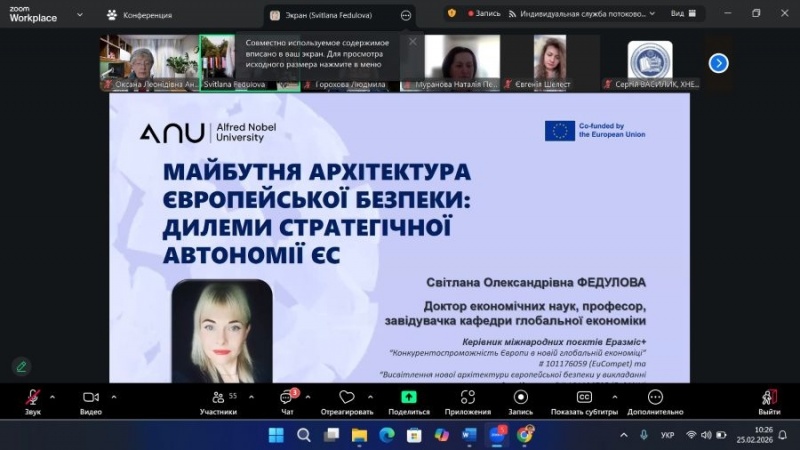
Task: Open the Чат chat panel
Action: [x=288, y=397]
